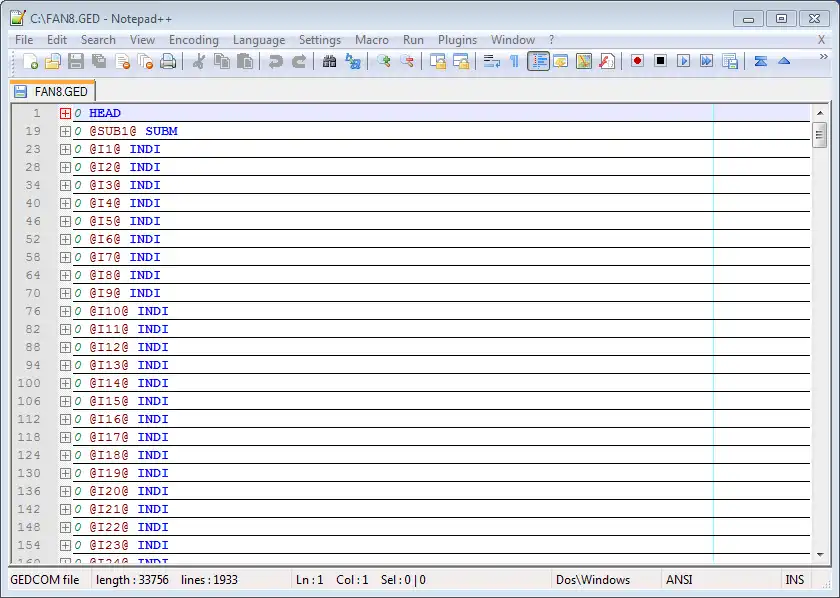Toggle synchronized horizontal scrolling icon
Viewport: 840px width, 598px height.
[x=461, y=62]
